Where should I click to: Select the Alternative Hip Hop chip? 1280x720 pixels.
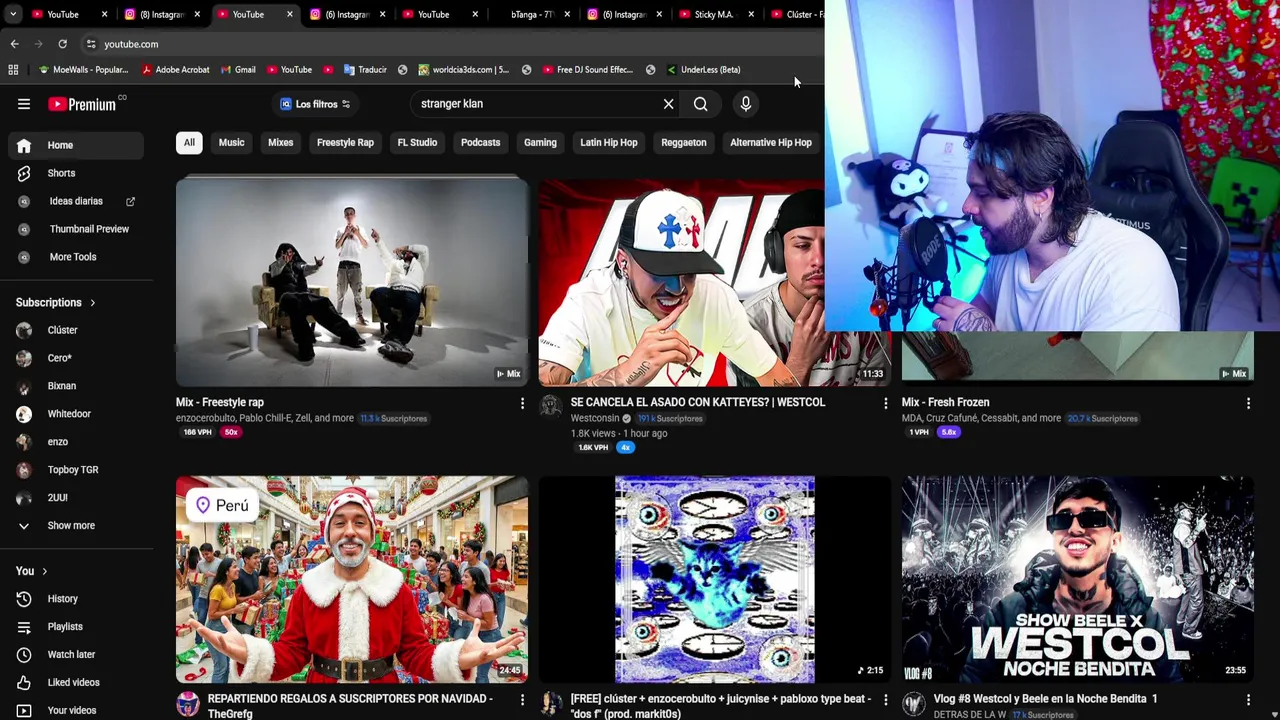pos(771,142)
